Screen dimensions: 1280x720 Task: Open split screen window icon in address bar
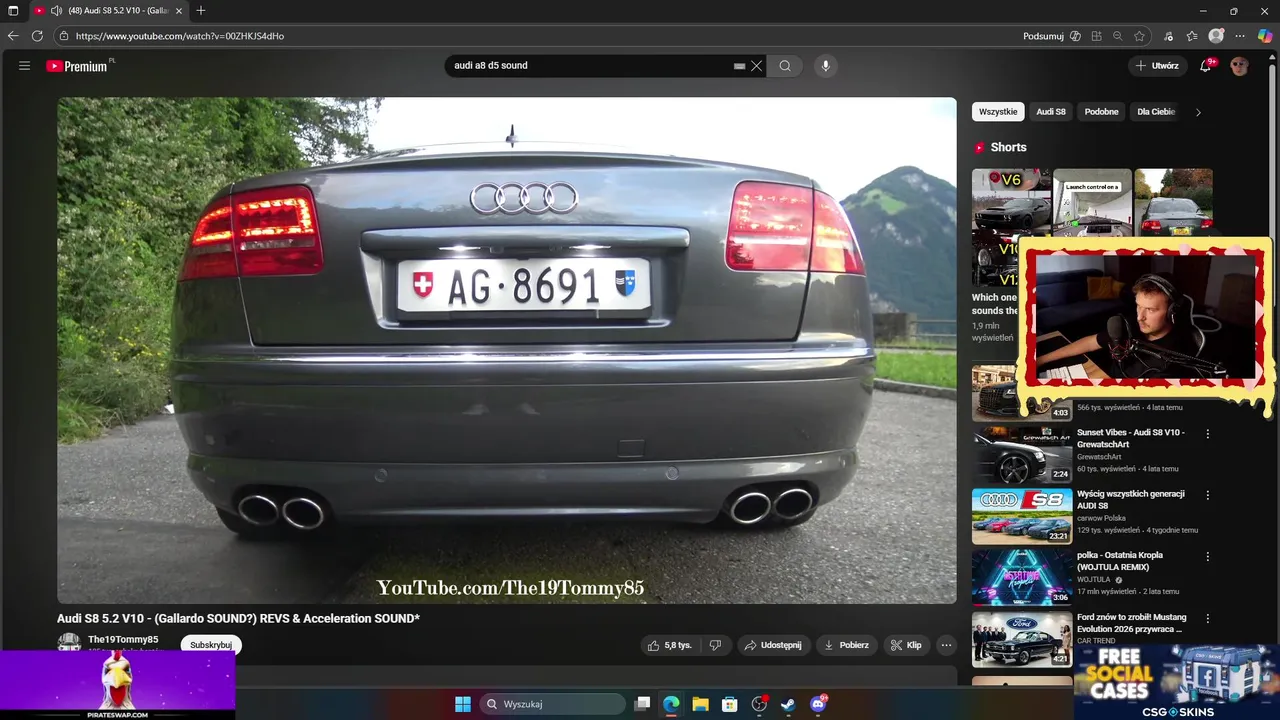1097,36
